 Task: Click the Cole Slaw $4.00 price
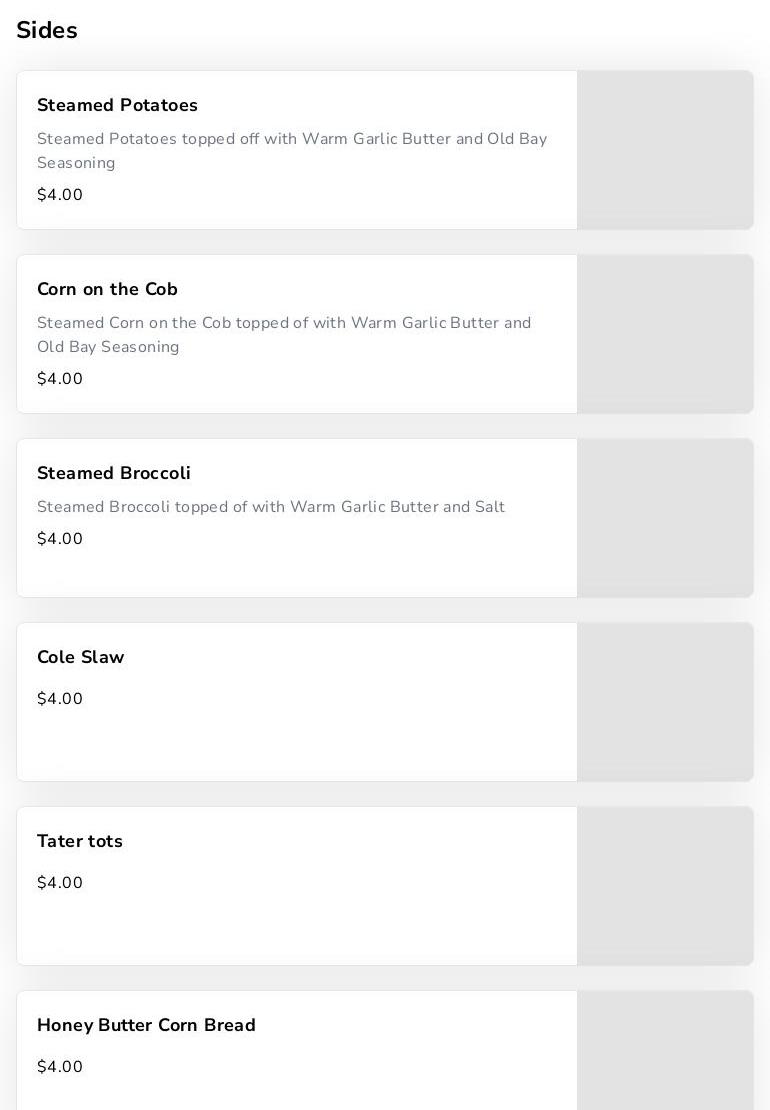[60, 699]
